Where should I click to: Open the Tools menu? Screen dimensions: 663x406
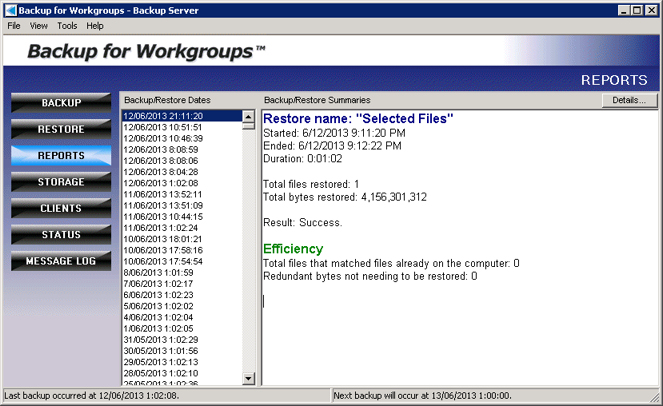67,26
